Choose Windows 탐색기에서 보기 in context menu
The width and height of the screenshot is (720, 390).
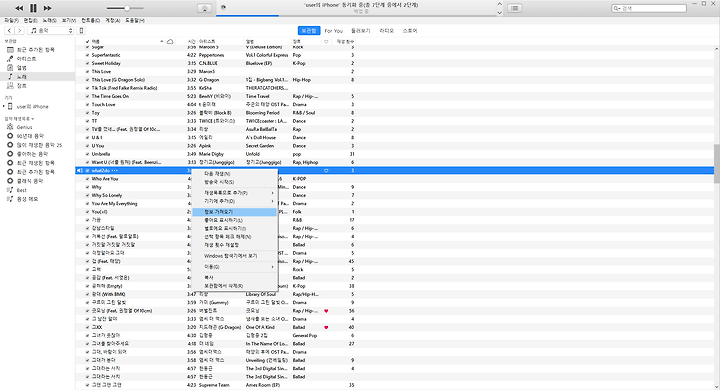click(x=234, y=256)
